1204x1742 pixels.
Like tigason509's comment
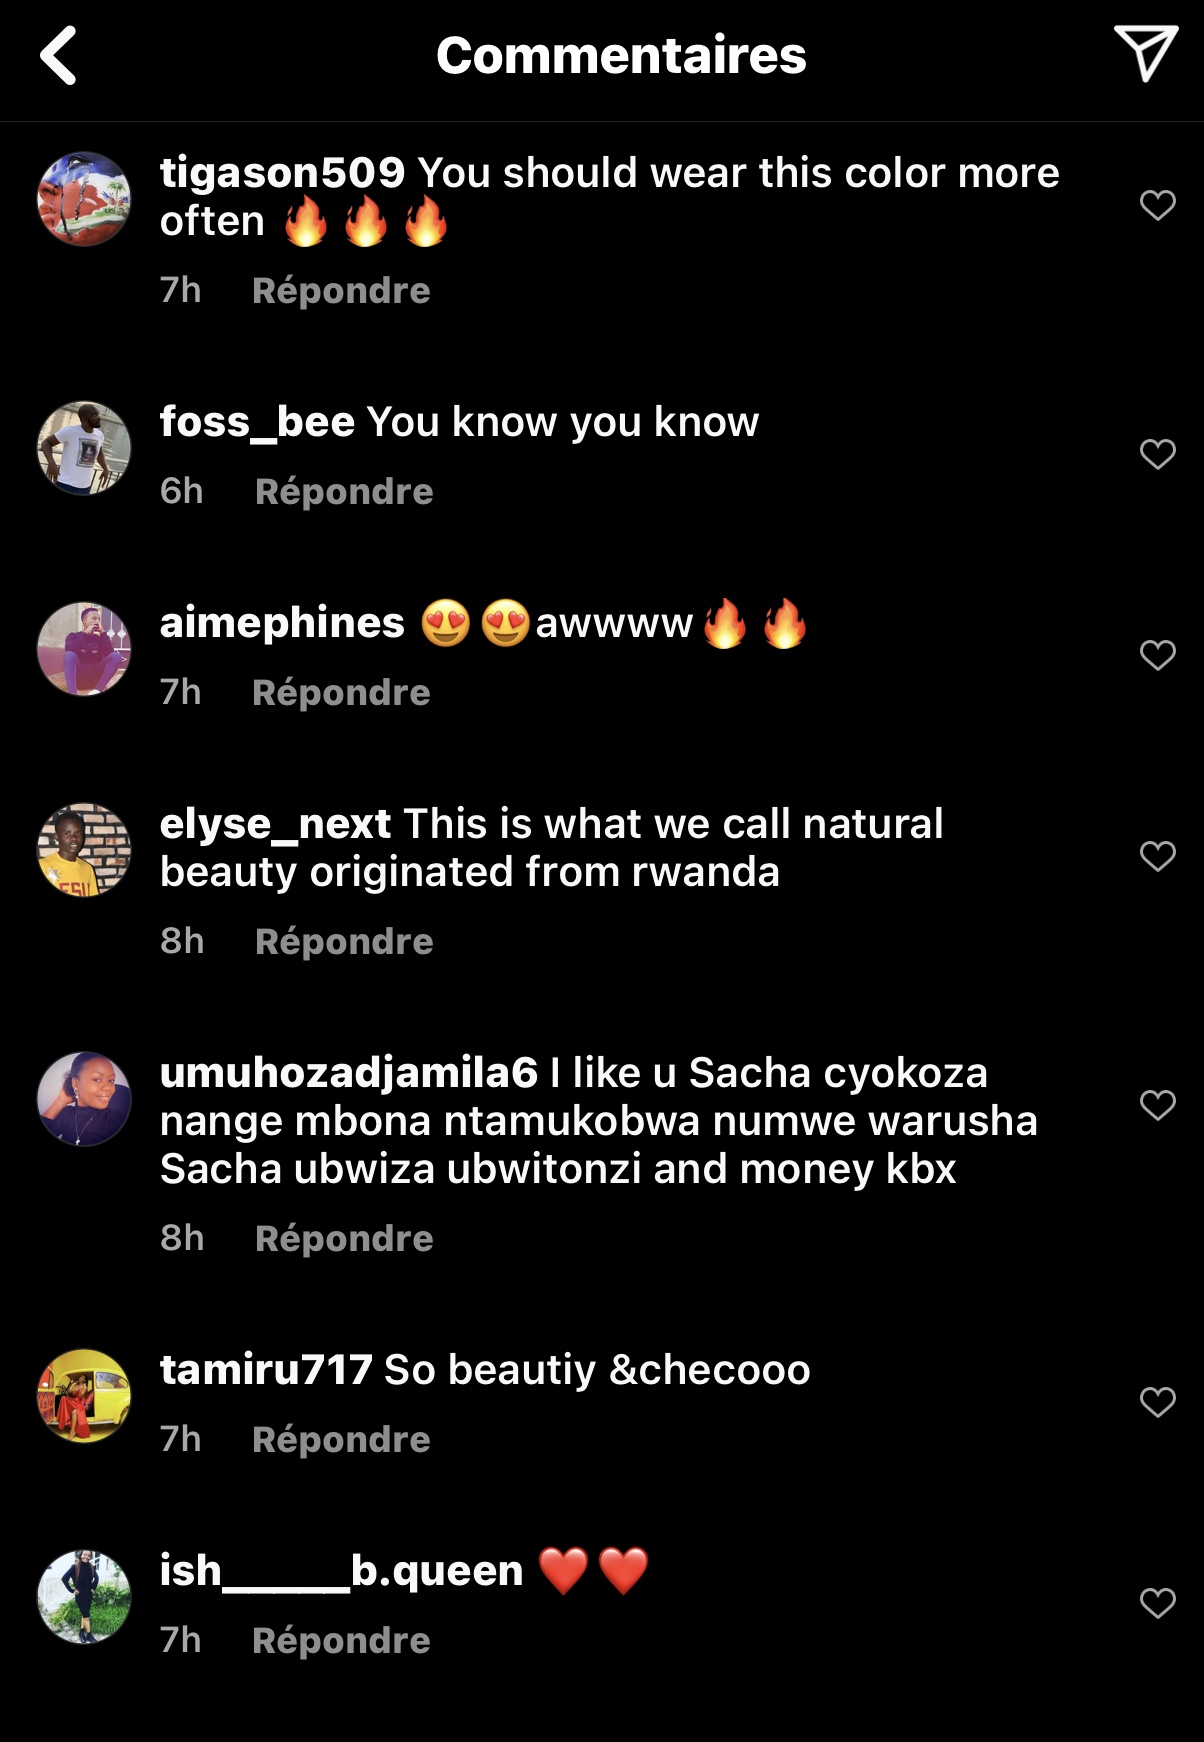pos(1157,205)
